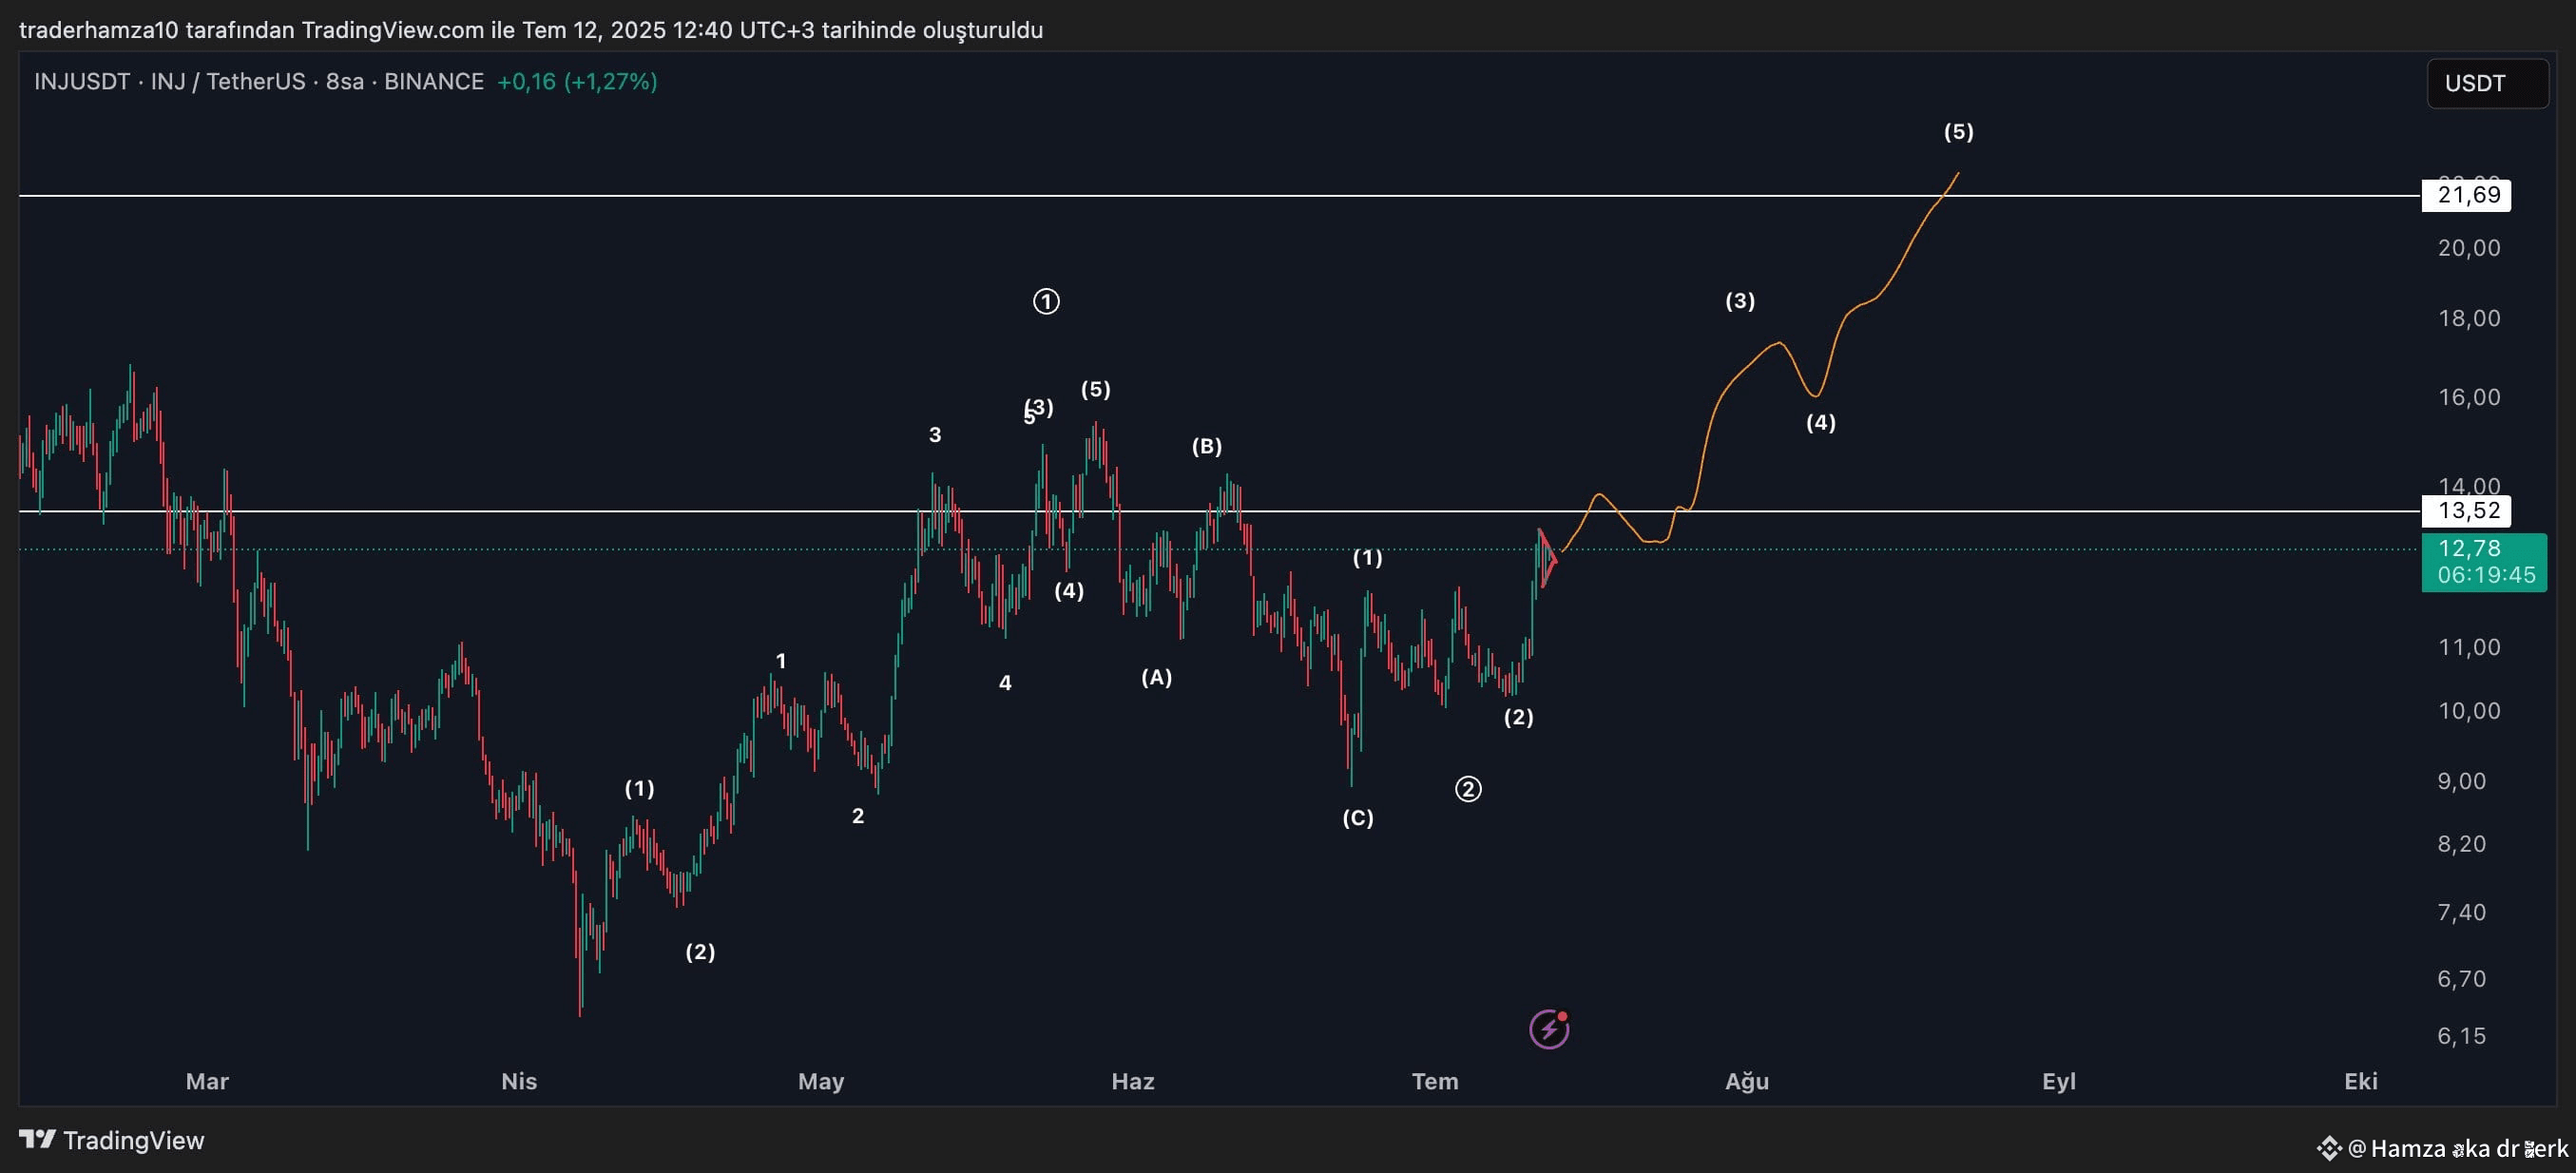Click the 8sa interval label in the title
This screenshot has width=2576, height=1173.
(345, 82)
